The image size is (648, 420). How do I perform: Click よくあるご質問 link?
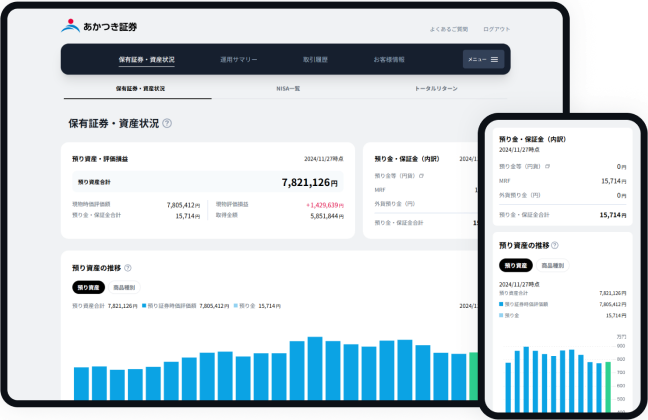449,29
